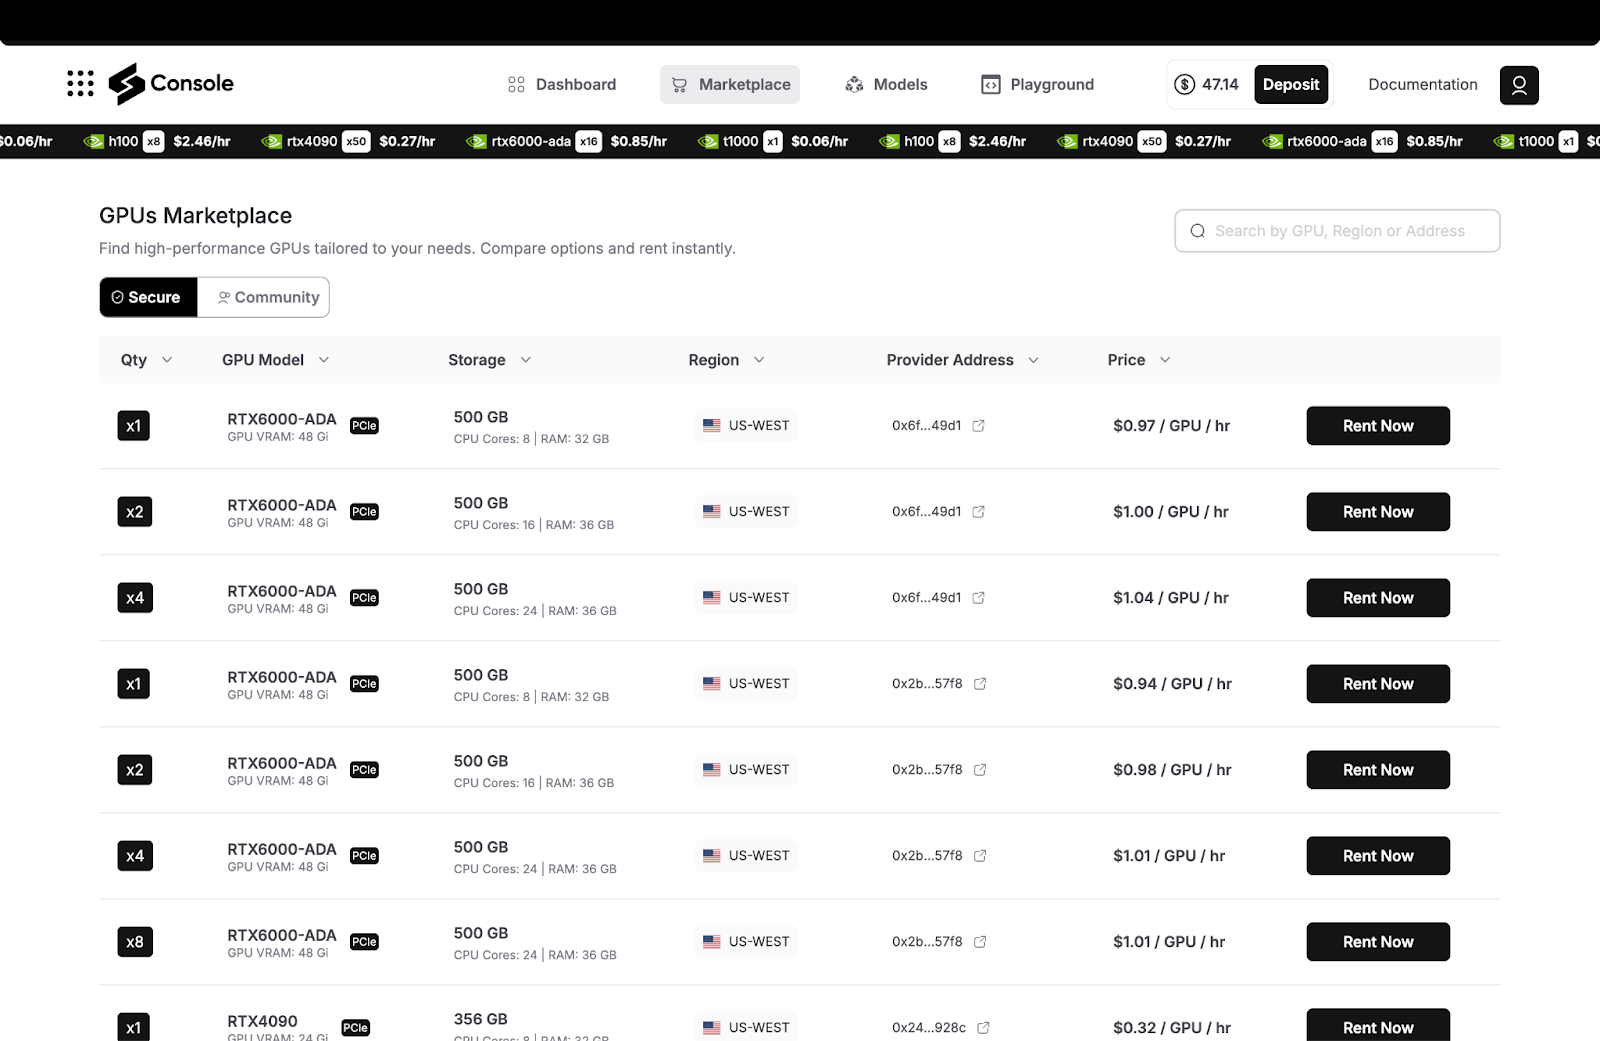Rent the x8 RTX6000-ADA GPUs
Viewport: 1600px width, 1041px height.
tap(1377, 942)
